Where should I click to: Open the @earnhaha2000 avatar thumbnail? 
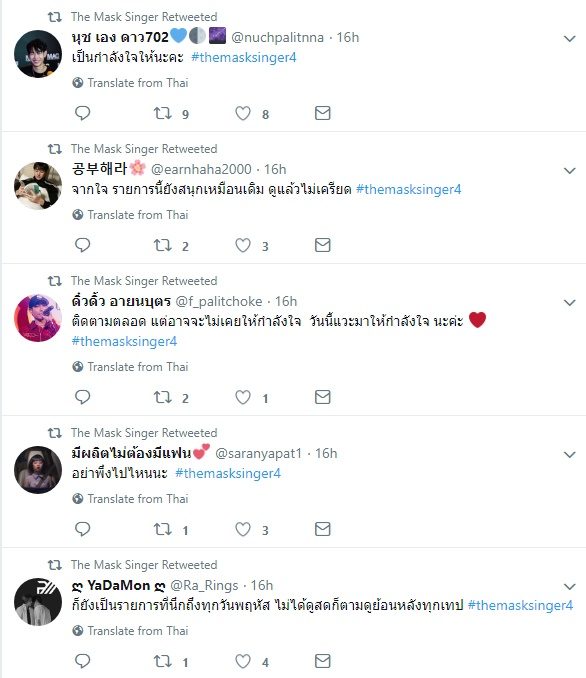pyautogui.click(x=38, y=186)
